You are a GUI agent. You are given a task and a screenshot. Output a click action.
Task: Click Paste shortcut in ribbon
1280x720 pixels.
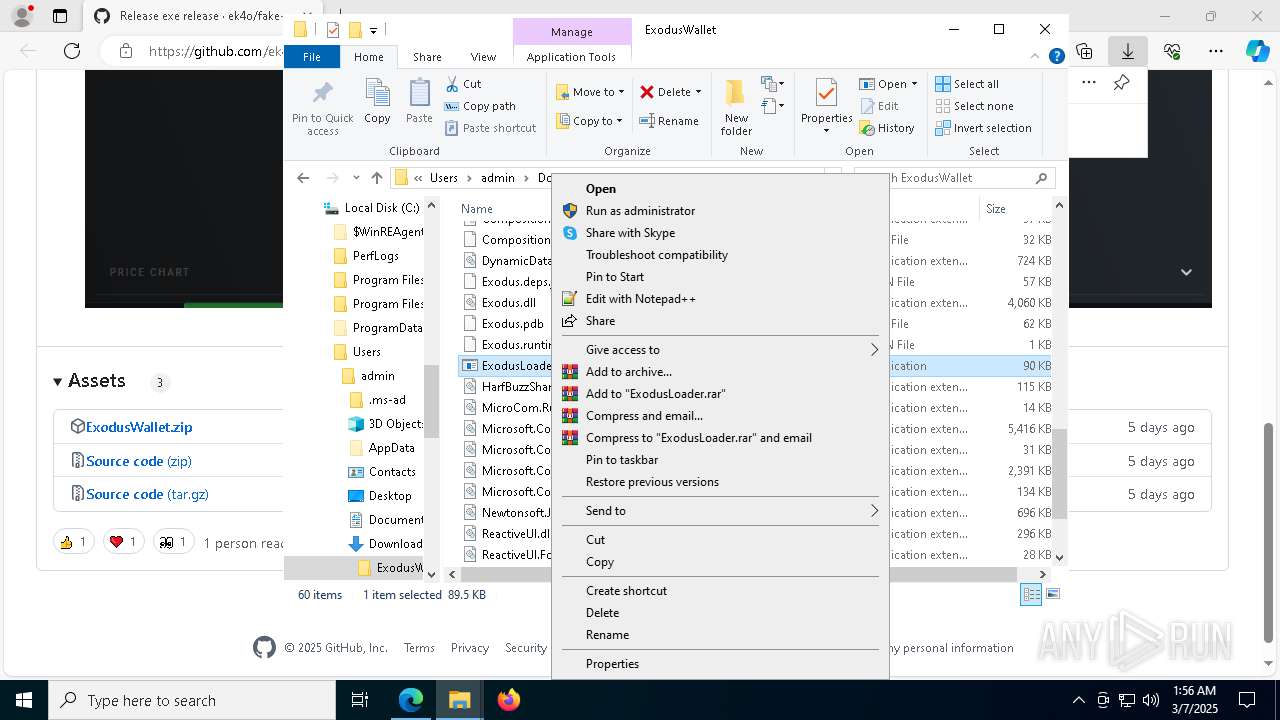490,128
